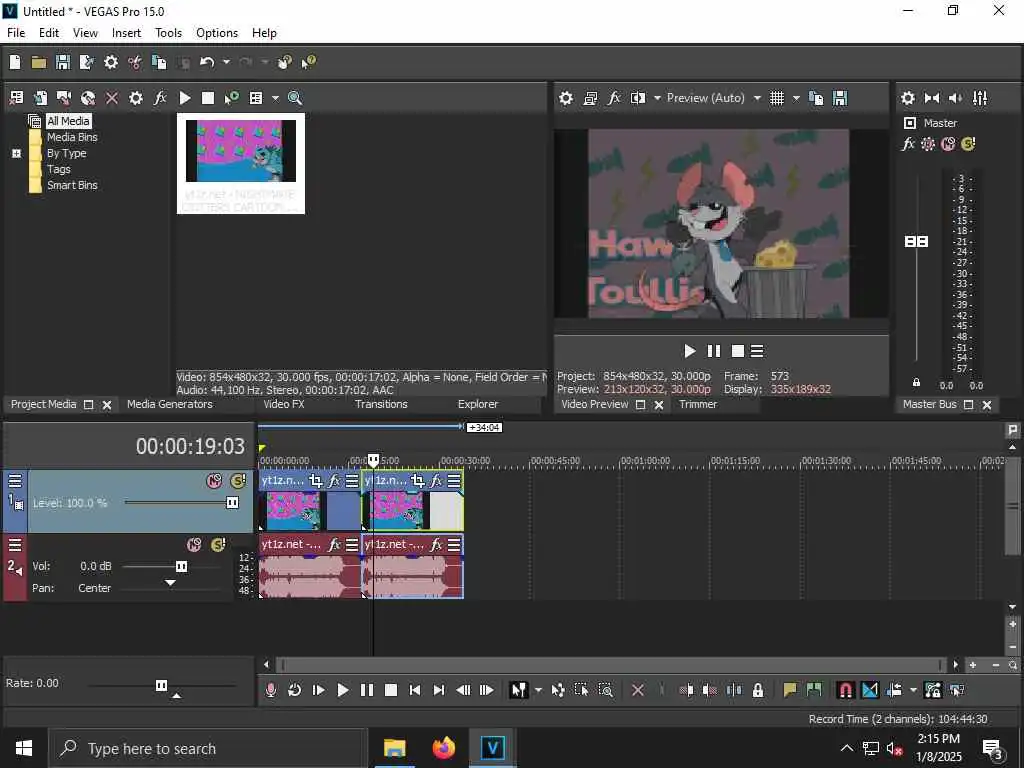The height and width of the screenshot is (768, 1024).
Task: Open the Tools menu
Action: [168, 33]
